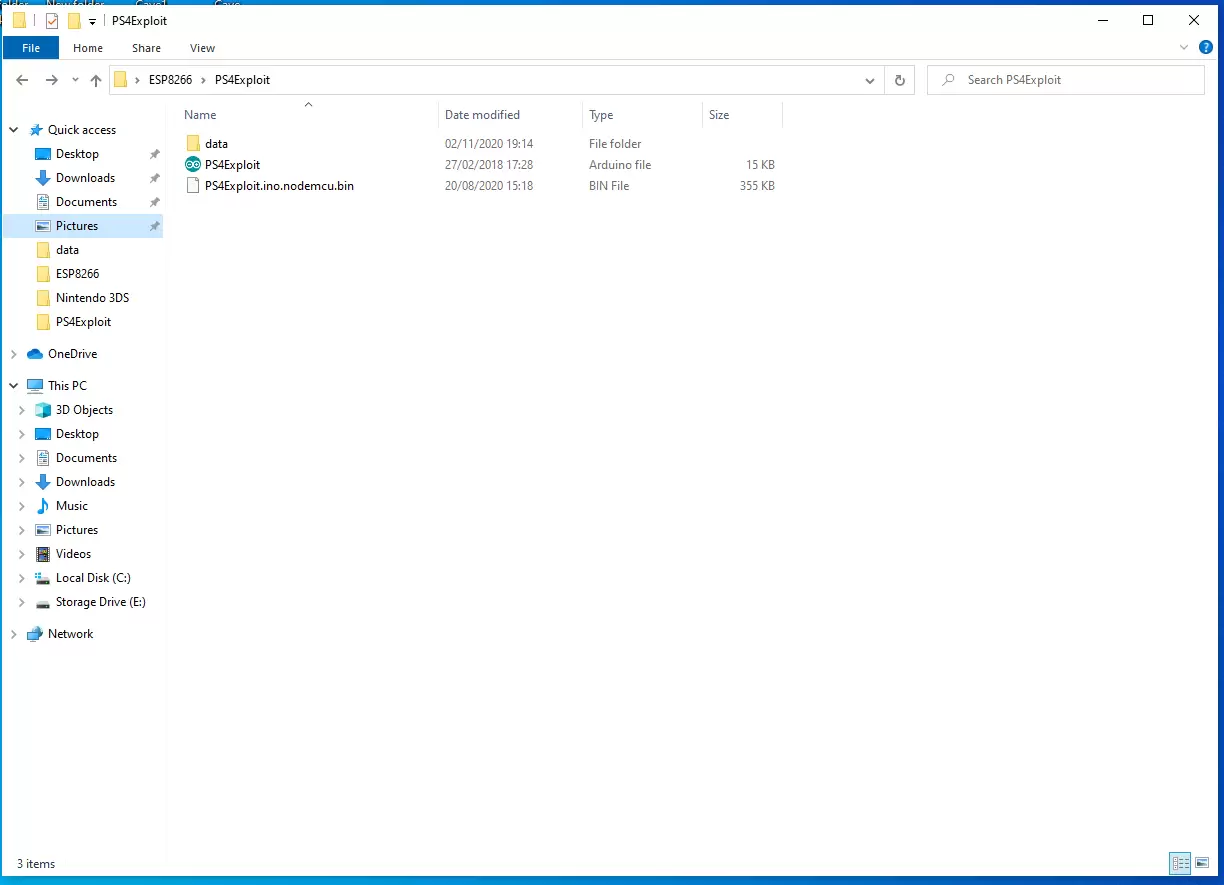Open the Videos folder
The image size is (1224, 885).
(x=73, y=554)
